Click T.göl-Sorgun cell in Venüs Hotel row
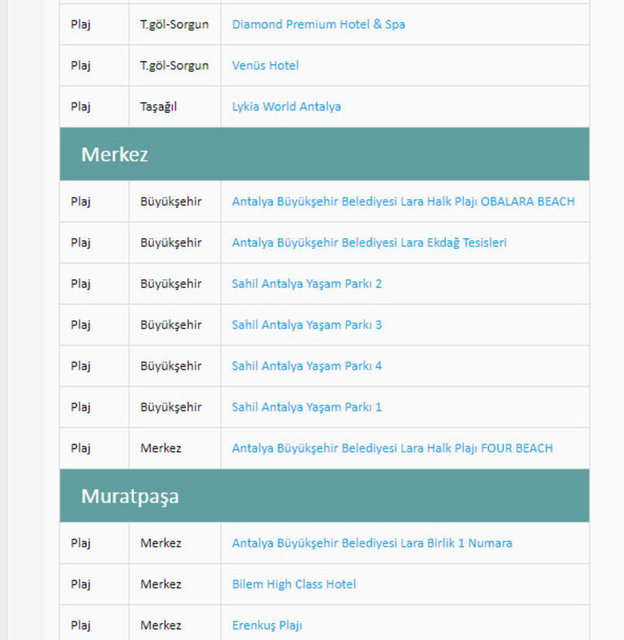The width and height of the screenshot is (624, 640). point(174,65)
